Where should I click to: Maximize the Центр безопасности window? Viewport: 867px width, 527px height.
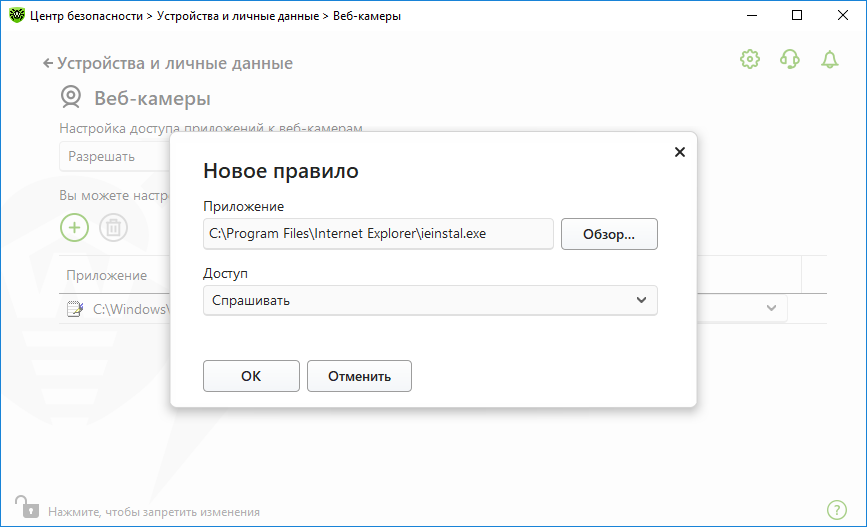coord(797,15)
